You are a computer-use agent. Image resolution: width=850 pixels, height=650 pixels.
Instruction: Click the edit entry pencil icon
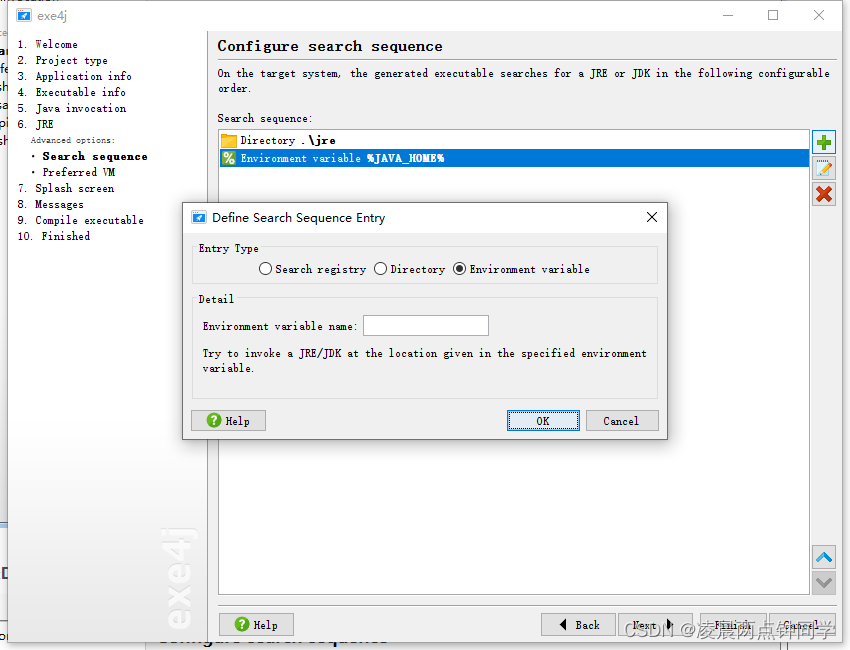coord(824,169)
